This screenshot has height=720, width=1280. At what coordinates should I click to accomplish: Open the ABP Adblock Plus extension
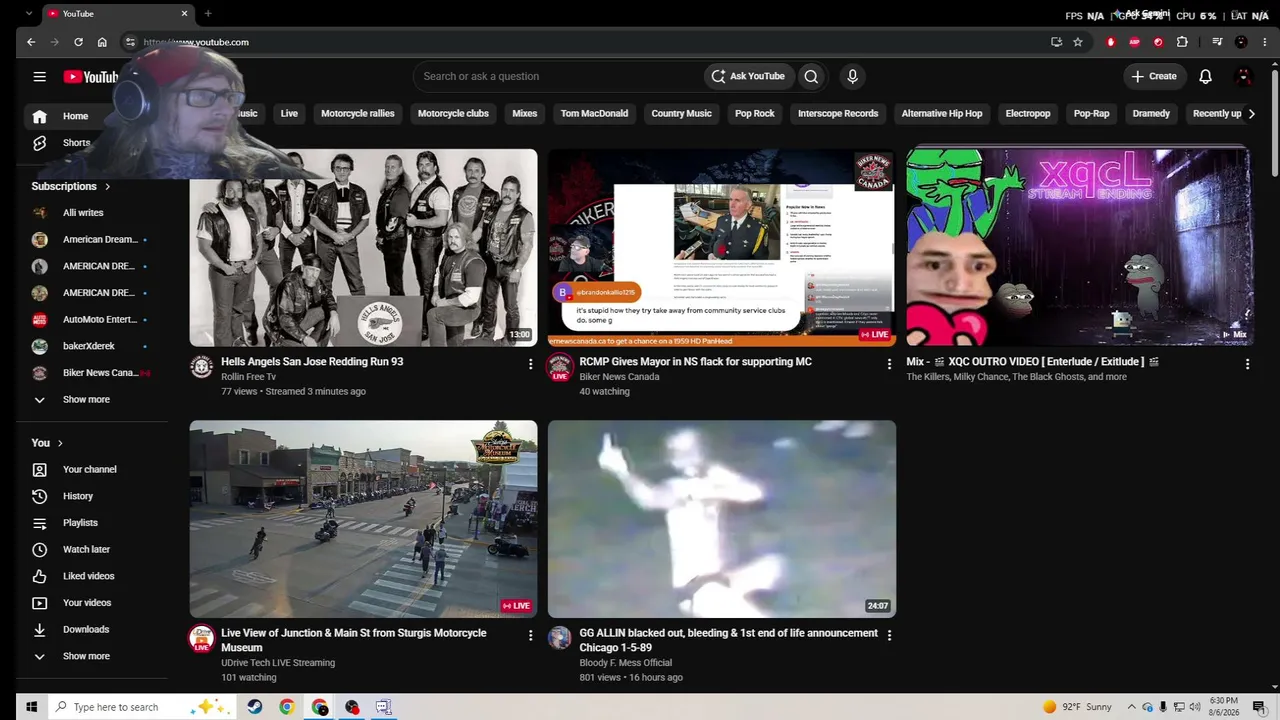point(1134,42)
